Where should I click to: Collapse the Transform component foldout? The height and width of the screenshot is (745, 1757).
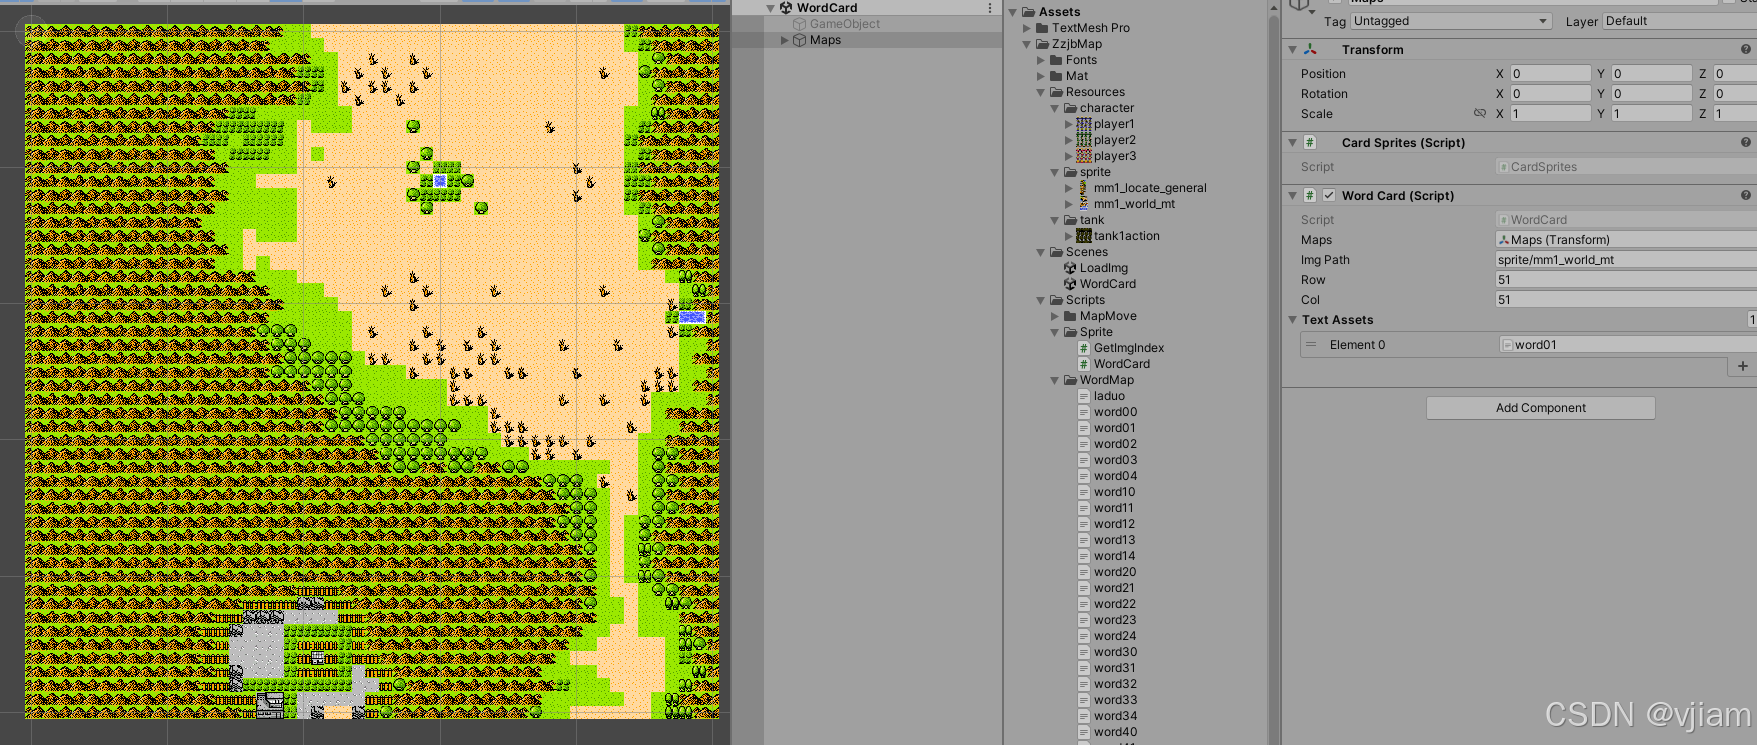pyautogui.click(x=1292, y=49)
